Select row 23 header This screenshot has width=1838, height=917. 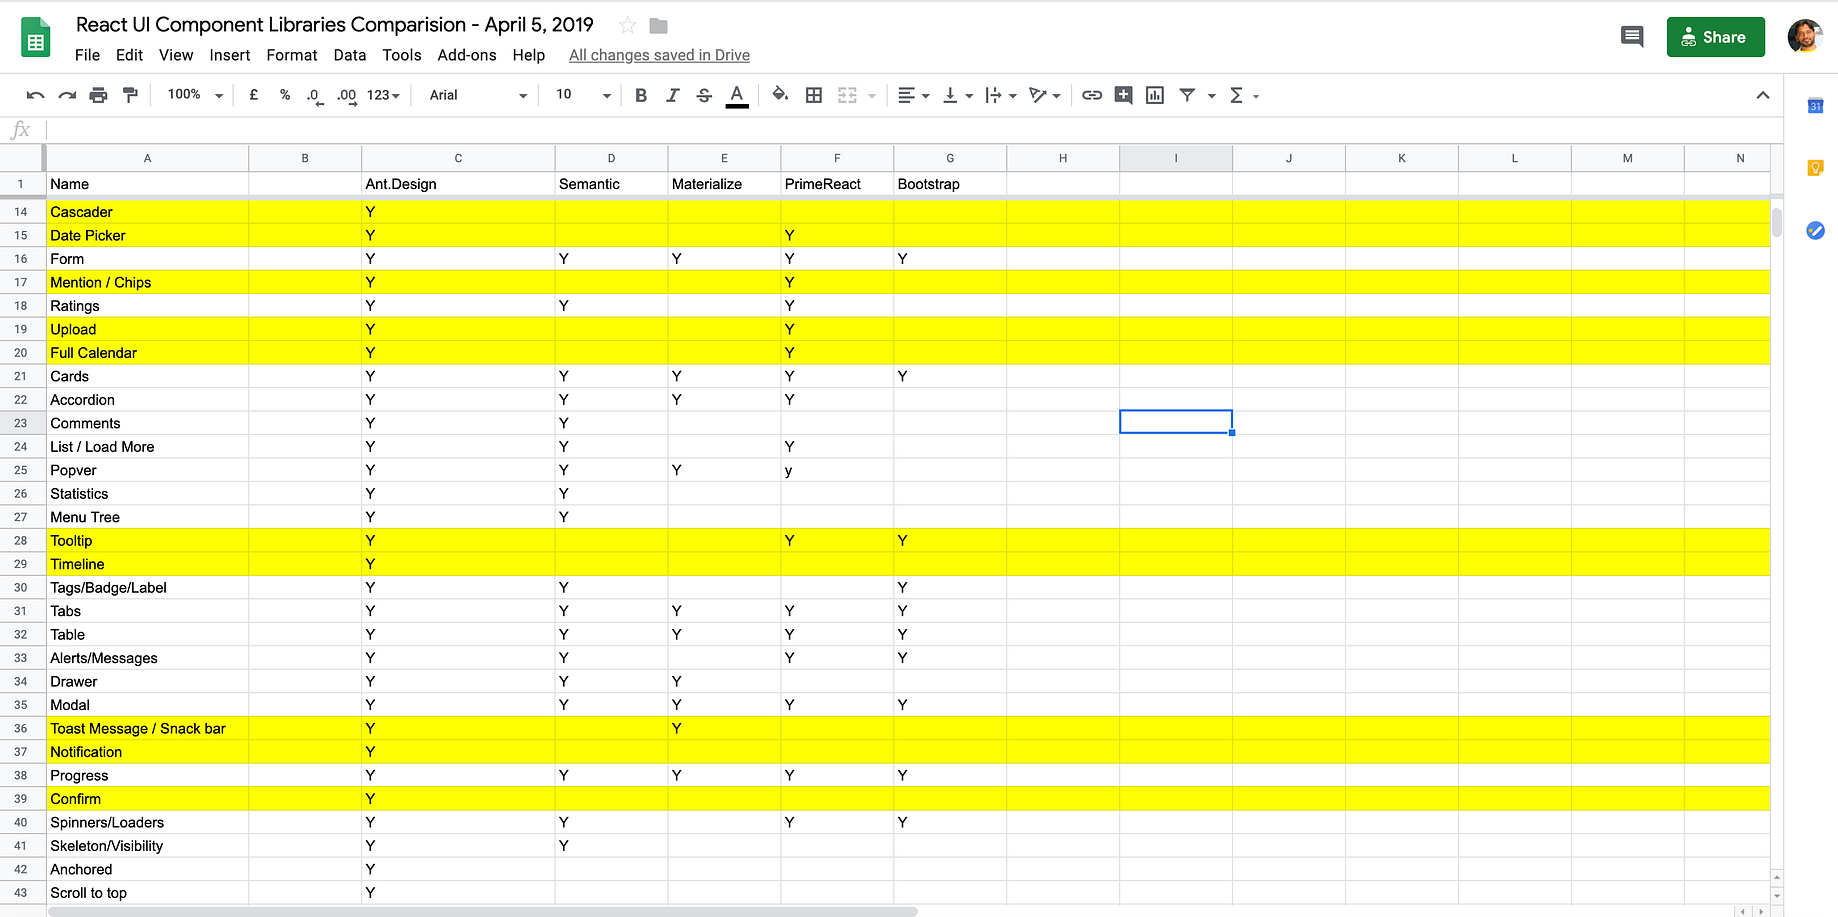point(21,423)
